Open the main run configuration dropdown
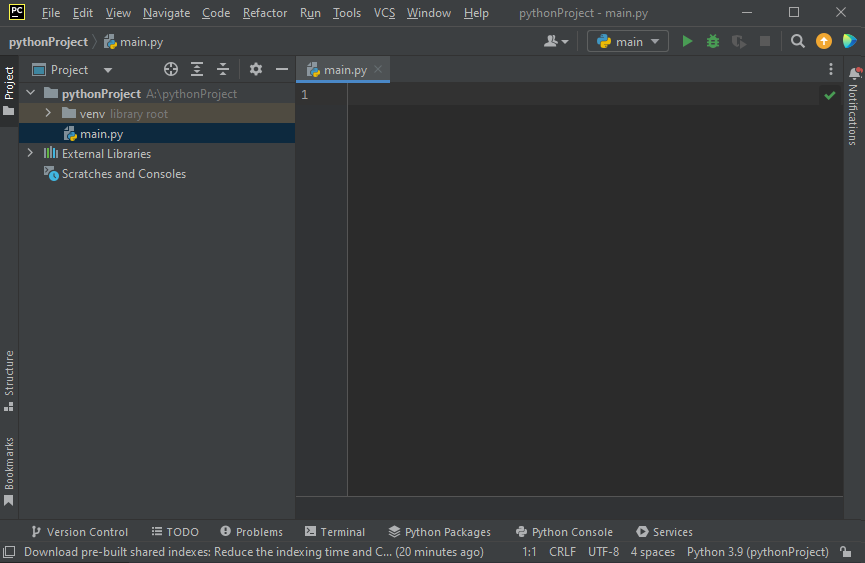This screenshot has width=865, height=563. tap(628, 42)
